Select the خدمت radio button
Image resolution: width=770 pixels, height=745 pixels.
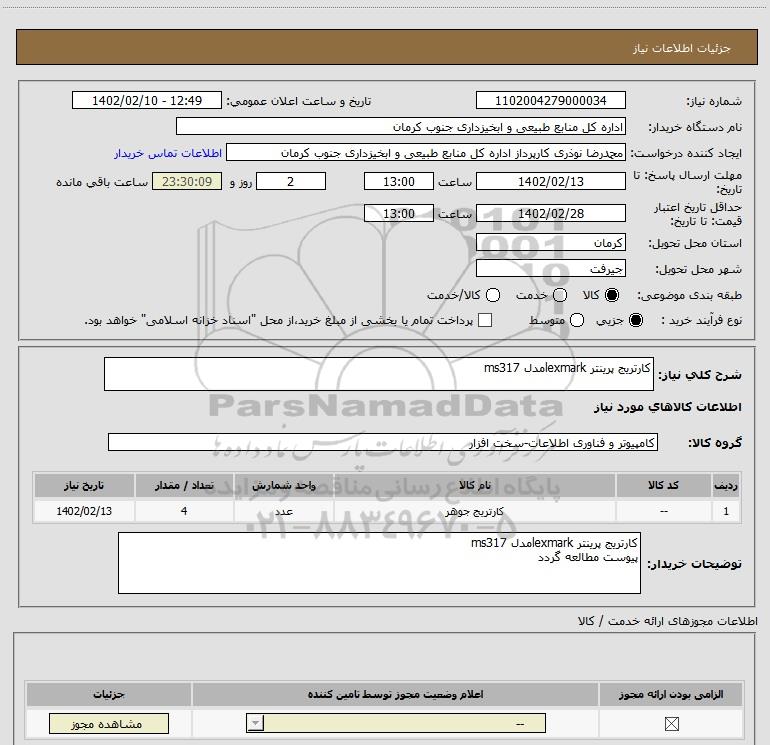(x=560, y=295)
